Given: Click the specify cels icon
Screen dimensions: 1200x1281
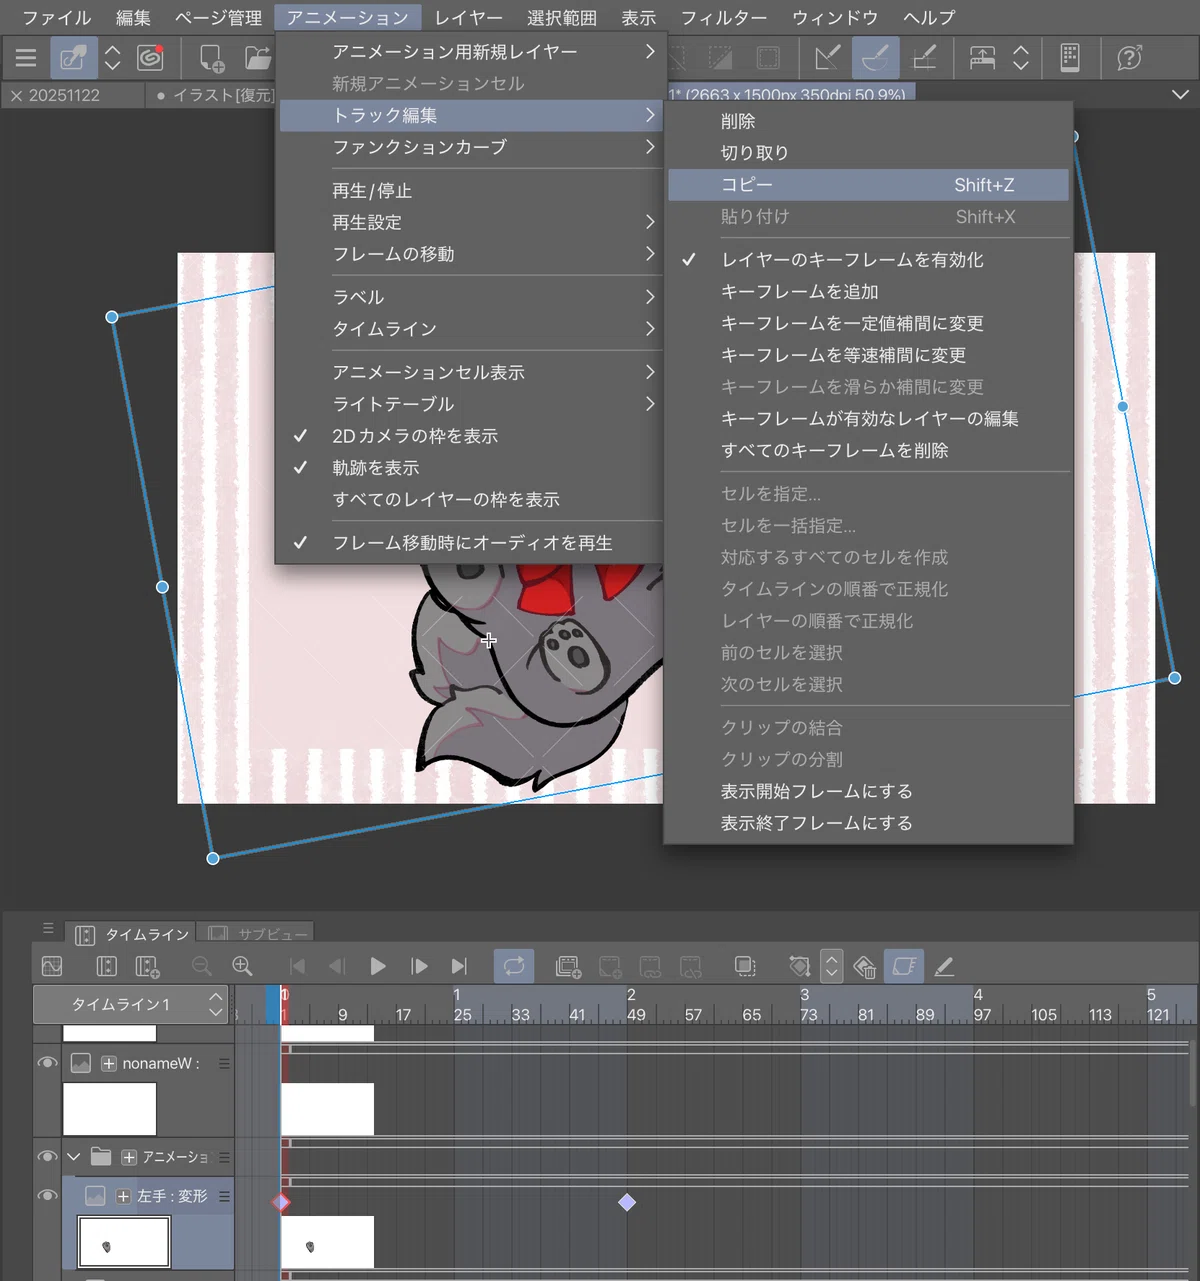Looking at the screenshot, I should 650,966.
